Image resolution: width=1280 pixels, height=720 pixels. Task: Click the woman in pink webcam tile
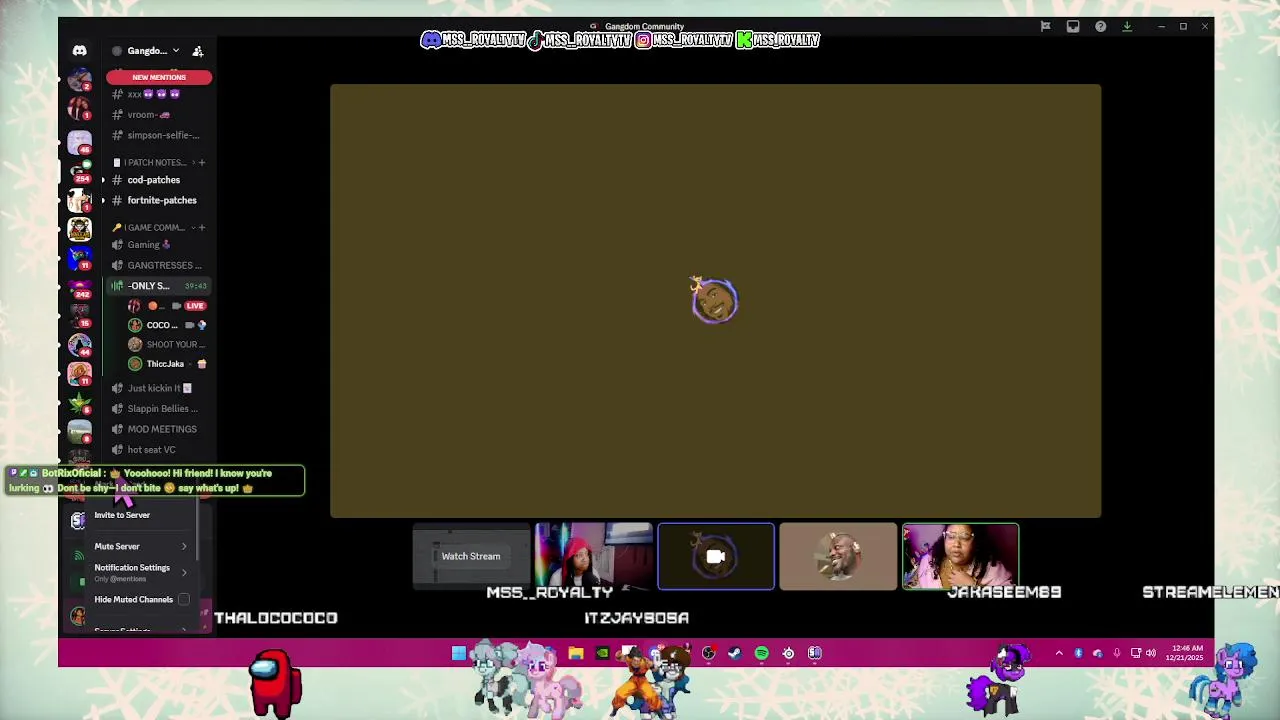pyautogui.click(x=960, y=556)
